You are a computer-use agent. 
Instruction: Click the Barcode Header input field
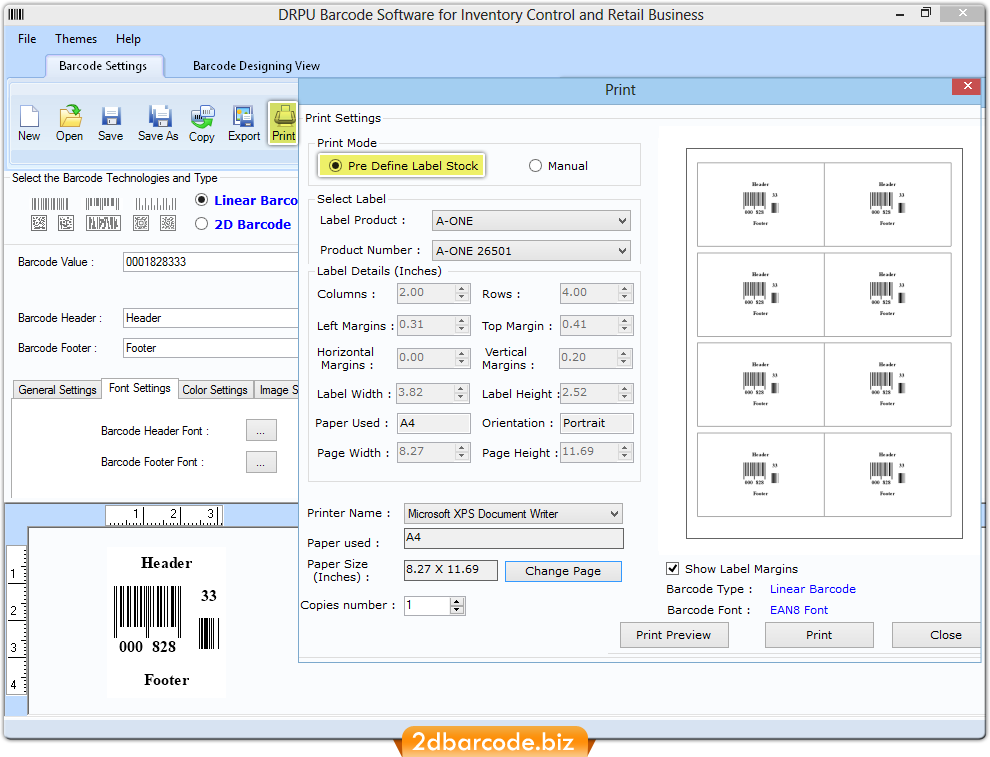click(210, 318)
